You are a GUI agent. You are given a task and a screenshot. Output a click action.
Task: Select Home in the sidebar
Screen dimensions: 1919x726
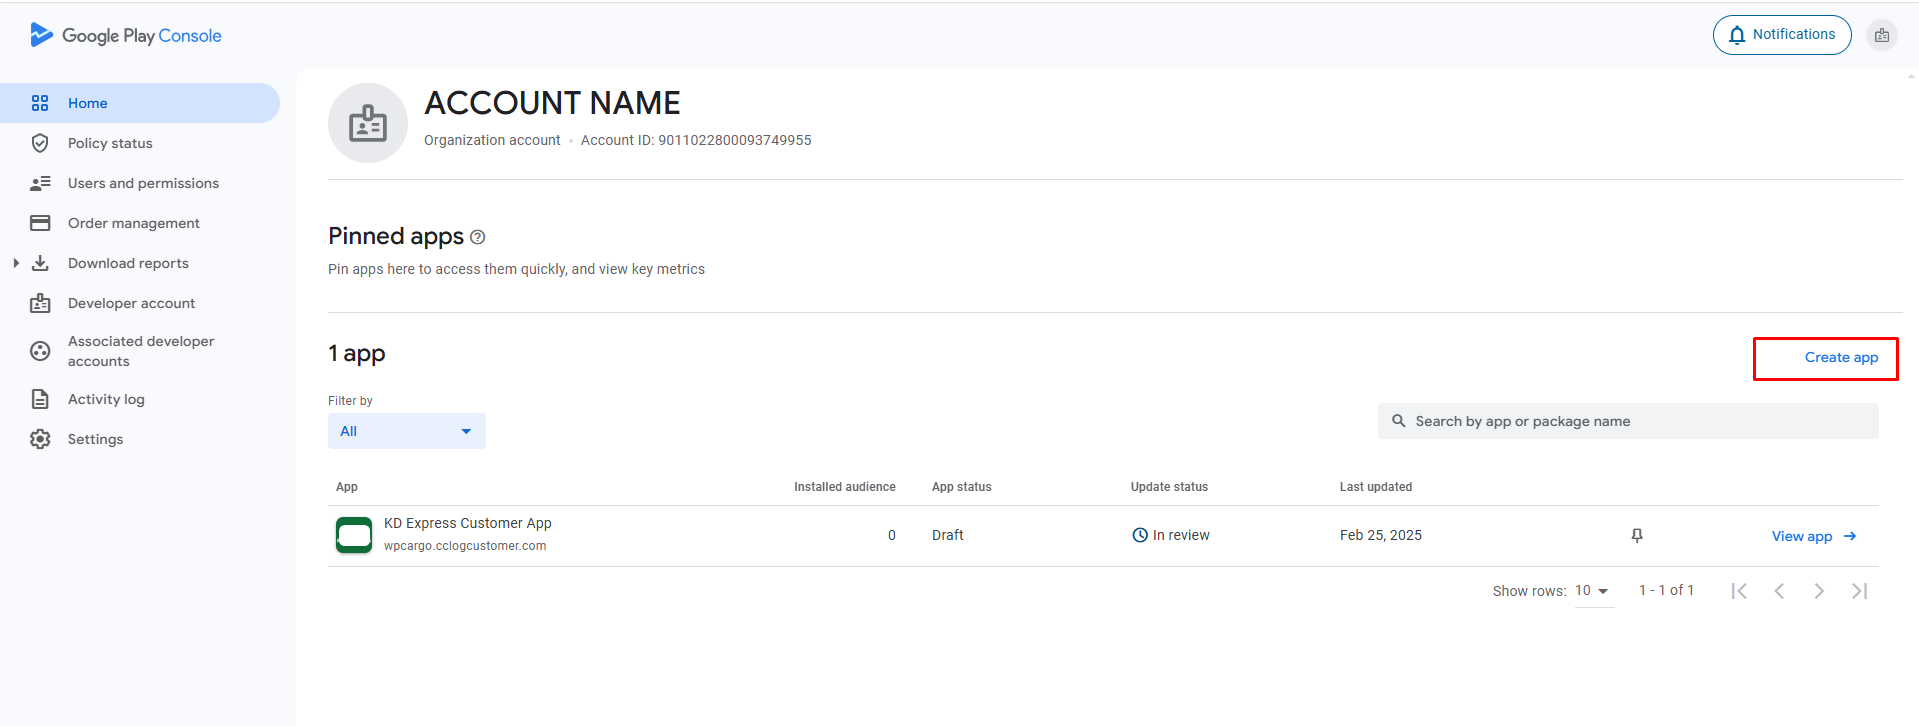point(140,103)
